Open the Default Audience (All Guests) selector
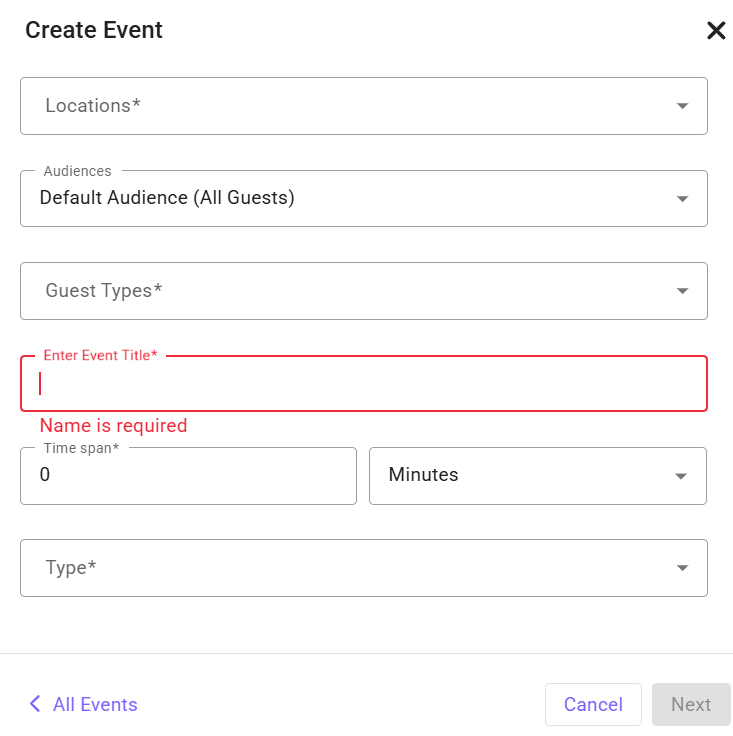Image resolution: width=733 pixels, height=736 pixels. 364,199
